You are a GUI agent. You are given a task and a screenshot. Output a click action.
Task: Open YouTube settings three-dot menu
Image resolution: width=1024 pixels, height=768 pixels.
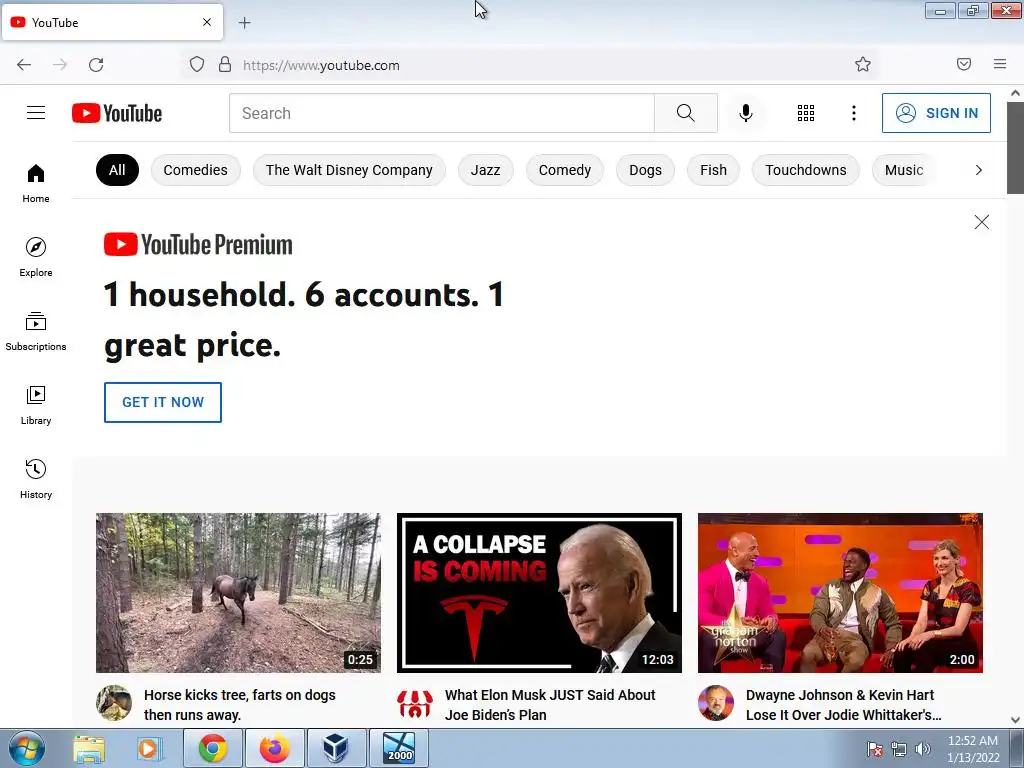pyautogui.click(x=854, y=113)
